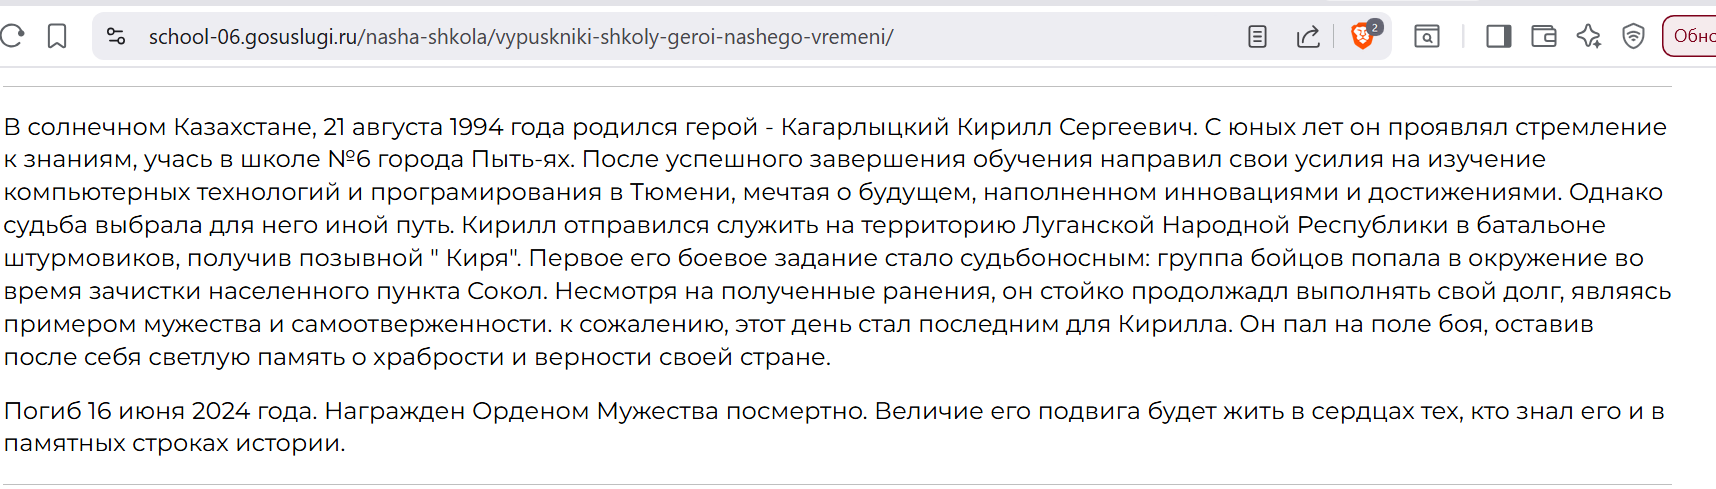Launch Leo AI sparkle icon

pyautogui.click(x=1588, y=37)
